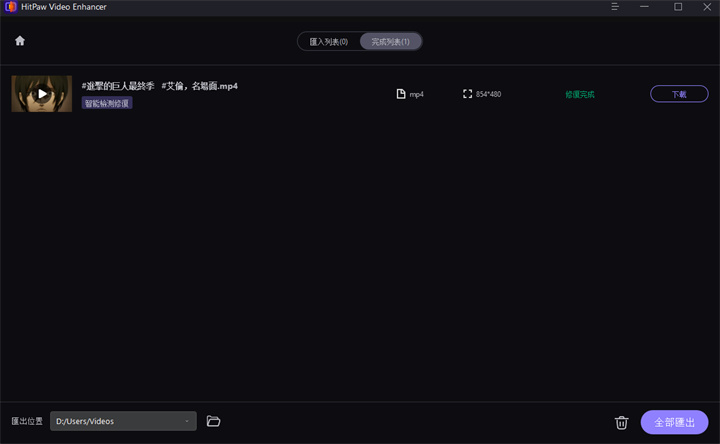Switch to the 完成列表(1) tab

tap(390, 42)
